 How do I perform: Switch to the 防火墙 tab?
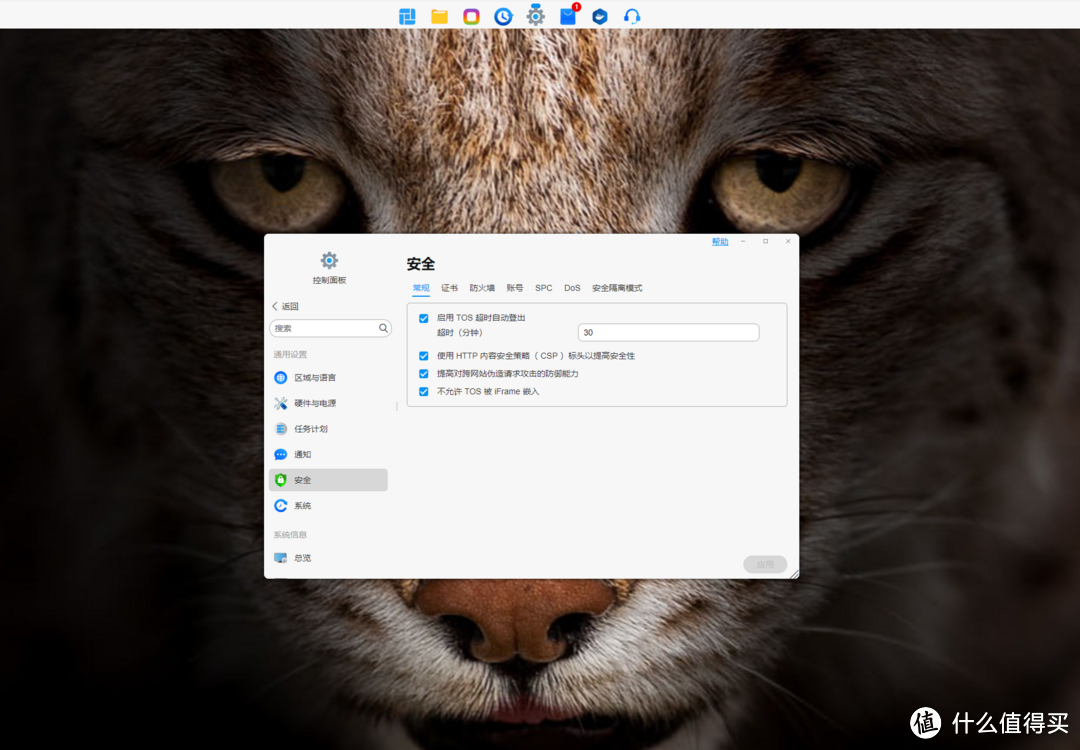tap(482, 288)
